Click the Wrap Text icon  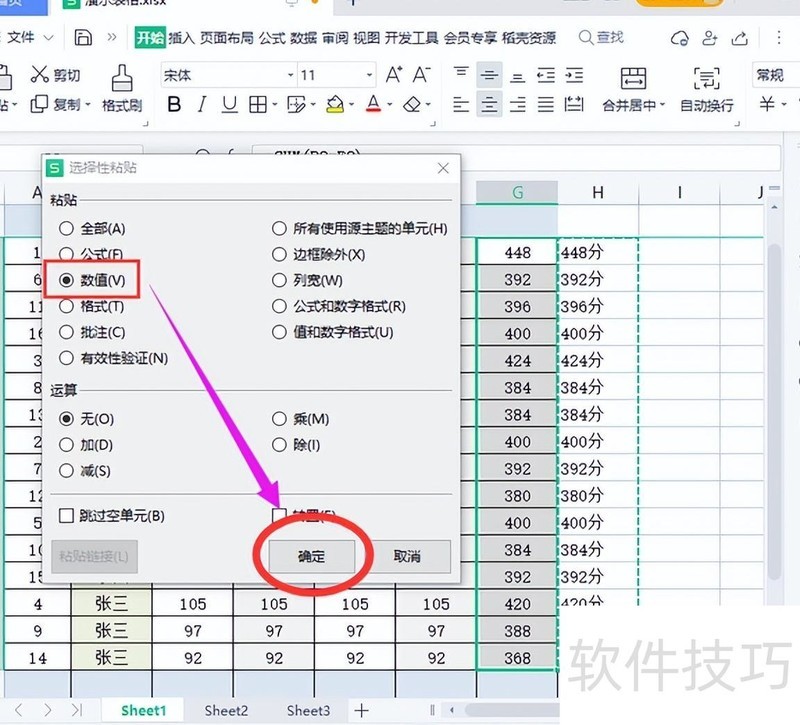tap(706, 79)
